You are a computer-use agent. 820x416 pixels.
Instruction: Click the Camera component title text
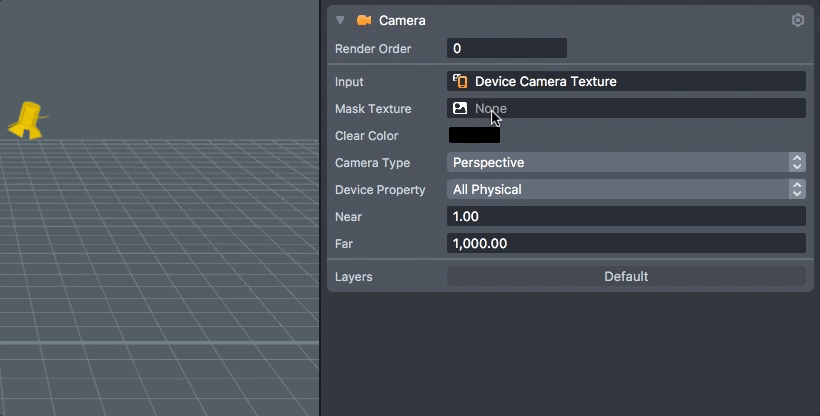402,20
